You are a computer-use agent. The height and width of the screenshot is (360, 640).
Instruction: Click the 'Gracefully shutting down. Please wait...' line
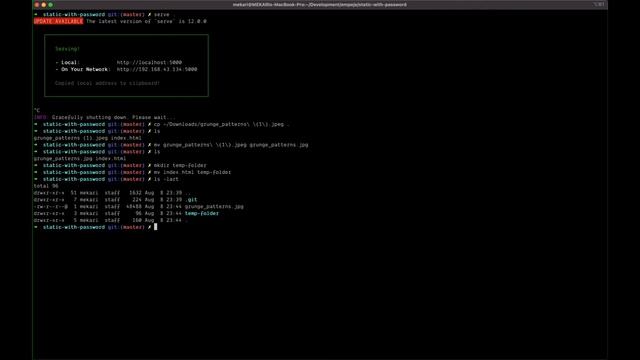[x=113, y=117]
